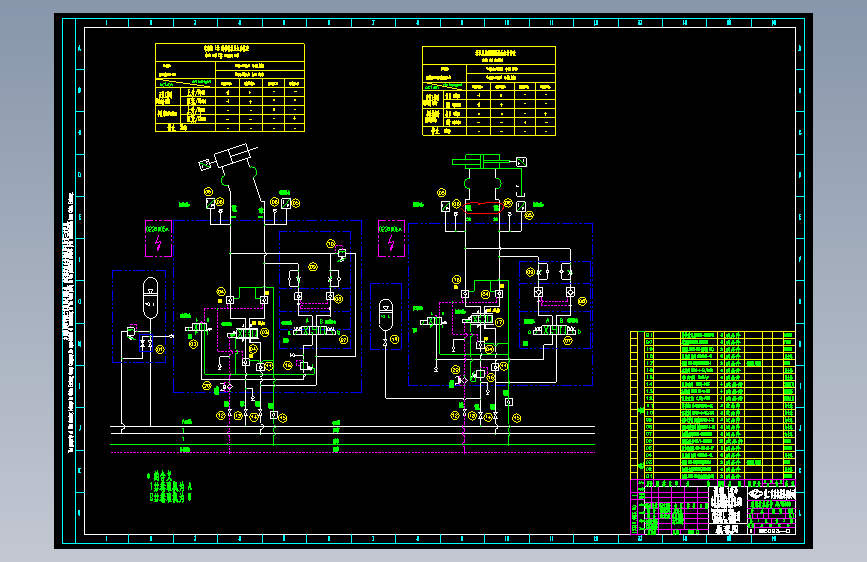867x562 pixels.
Task: Select balloon 11 beside right accumulator
Action: coord(394,339)
